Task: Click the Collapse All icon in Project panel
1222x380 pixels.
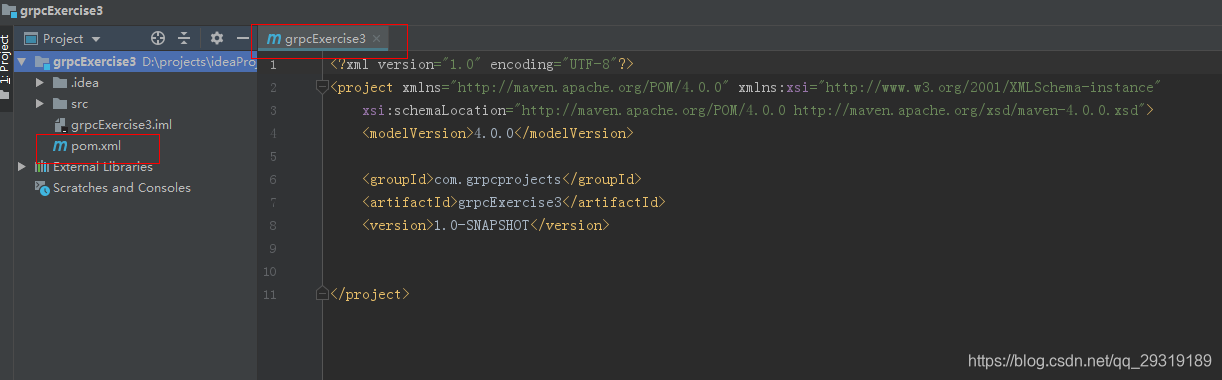Action: (184, 38)
